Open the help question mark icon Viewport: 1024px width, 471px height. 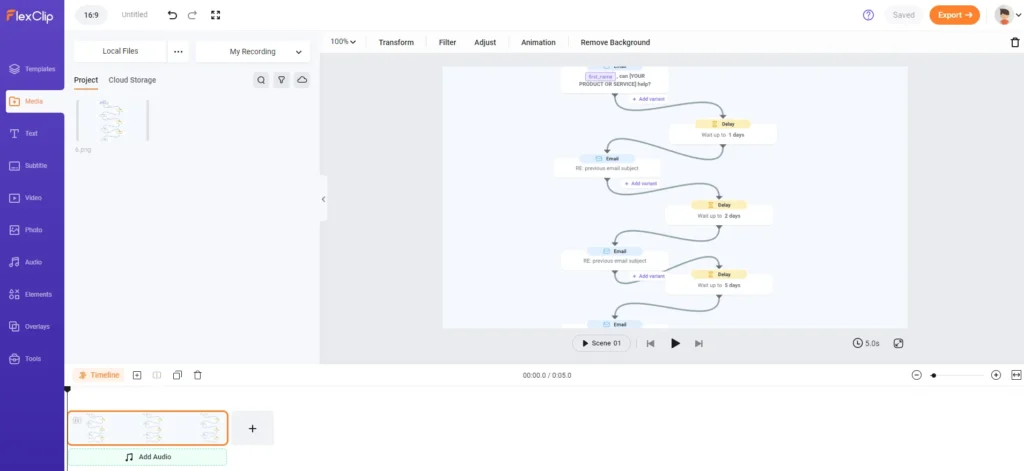(x=868, y=15)
